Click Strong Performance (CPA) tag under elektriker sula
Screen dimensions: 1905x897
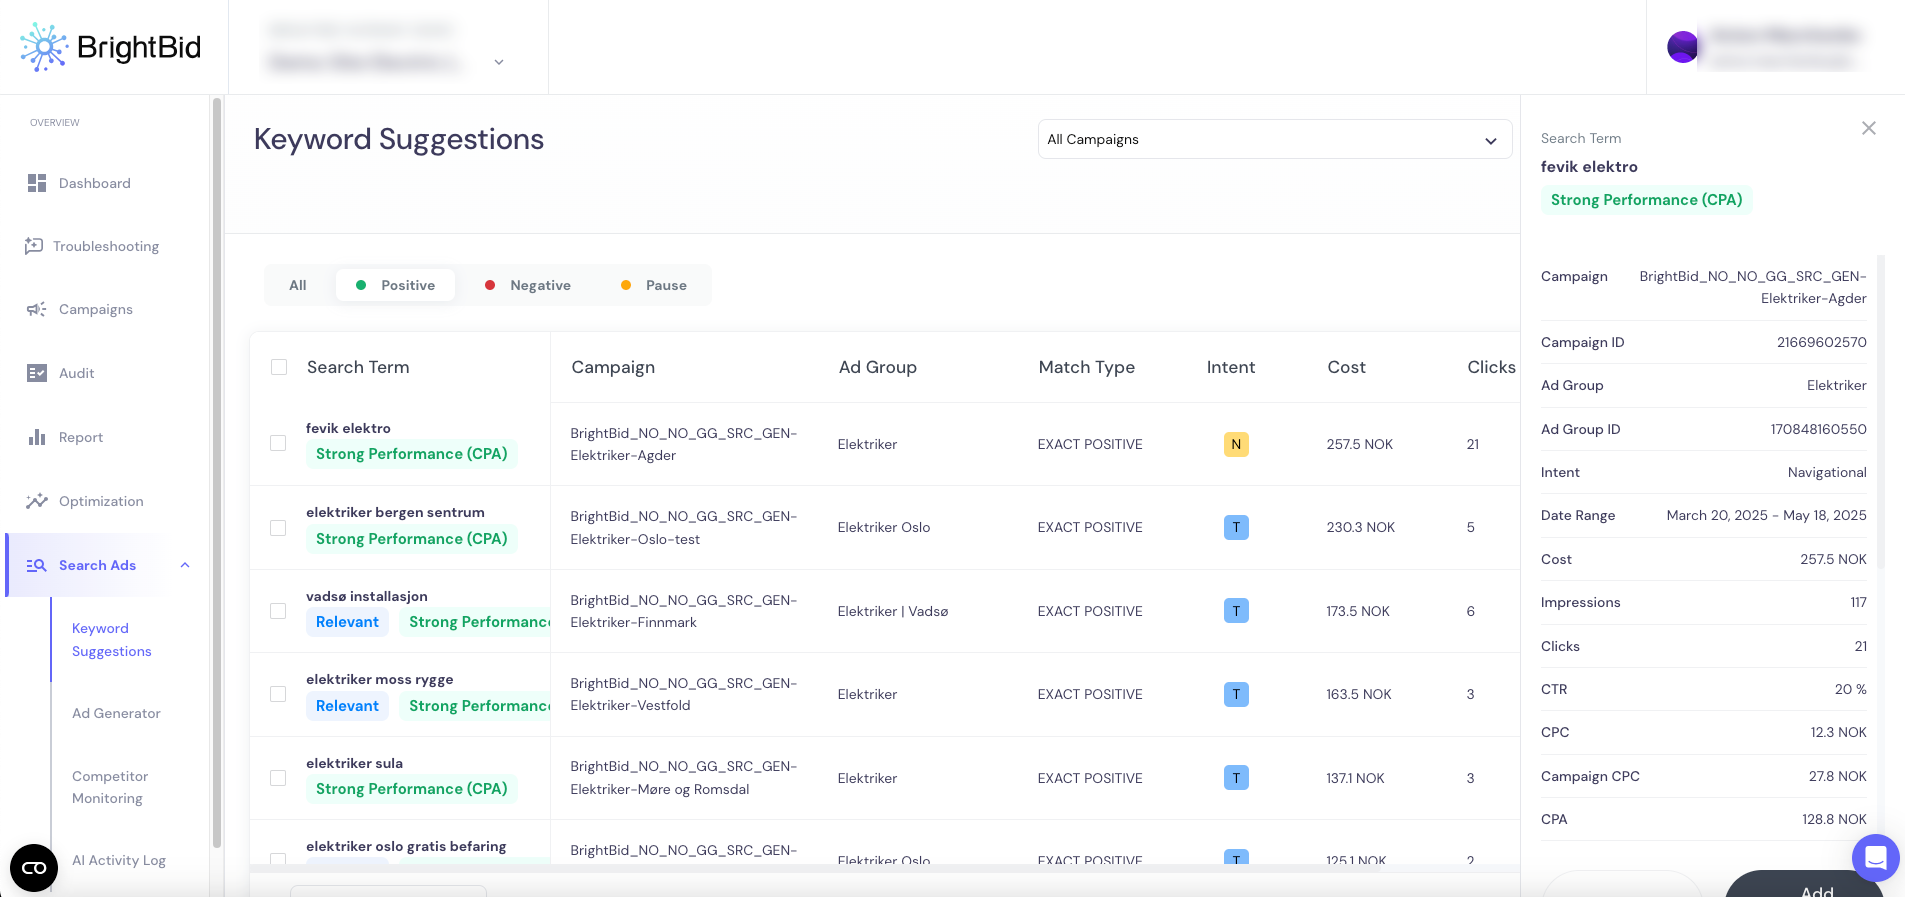[412, 789]
